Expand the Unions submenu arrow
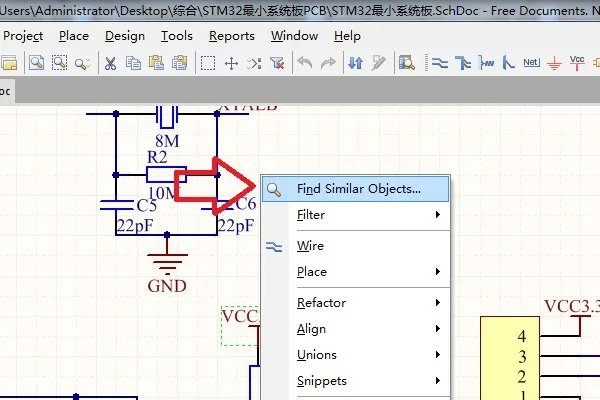Screen dimensions: 600x400 pos(438,355)
